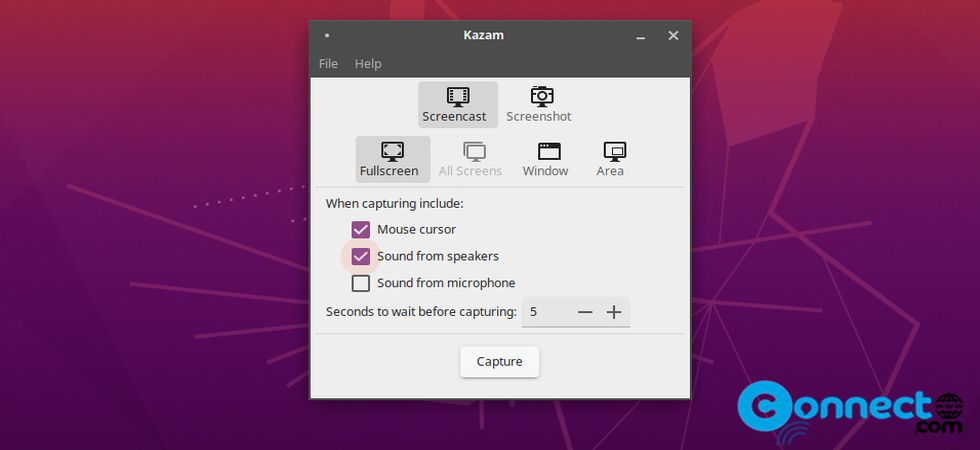
Task: Uncheck Sound from speakers
Action: click(x=361, y=256)
